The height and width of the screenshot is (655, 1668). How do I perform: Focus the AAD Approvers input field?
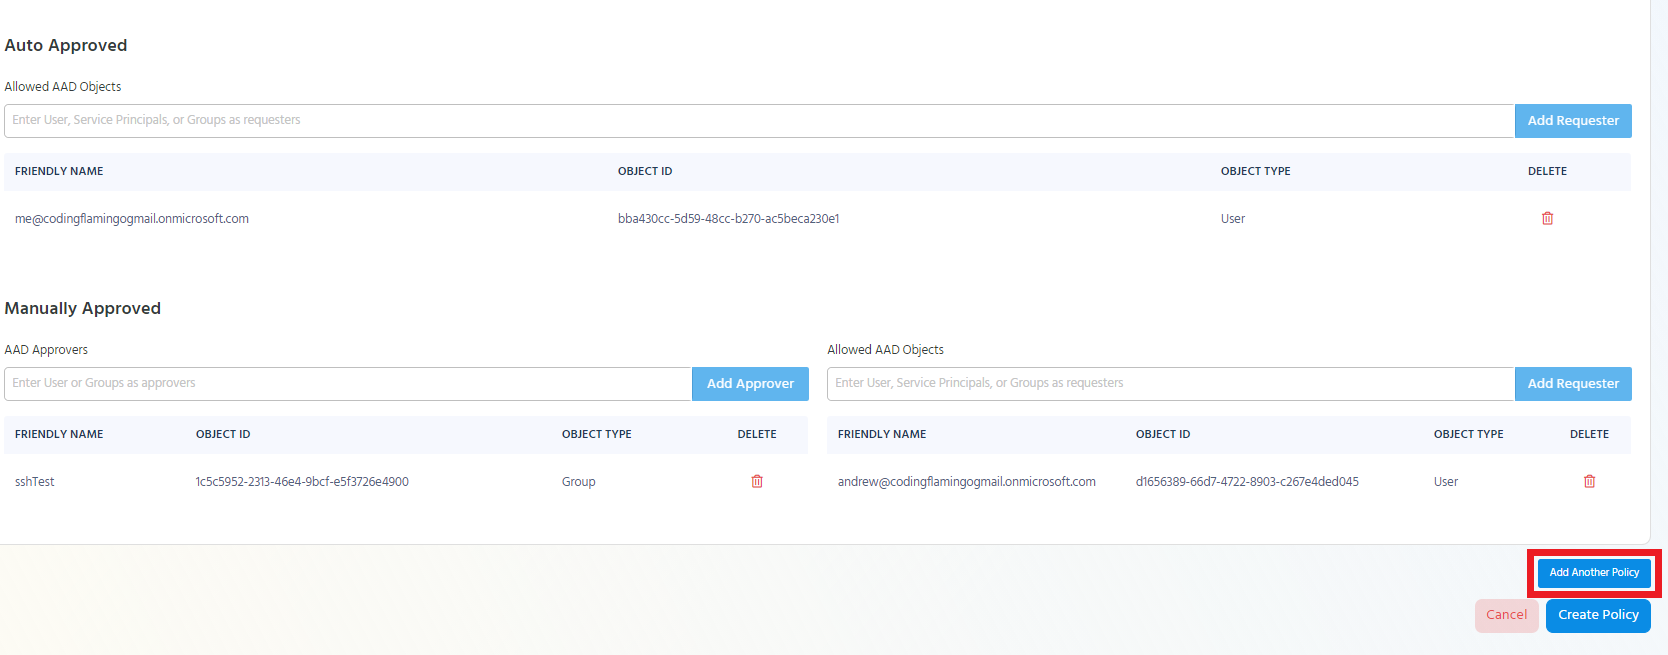[348, 384]
